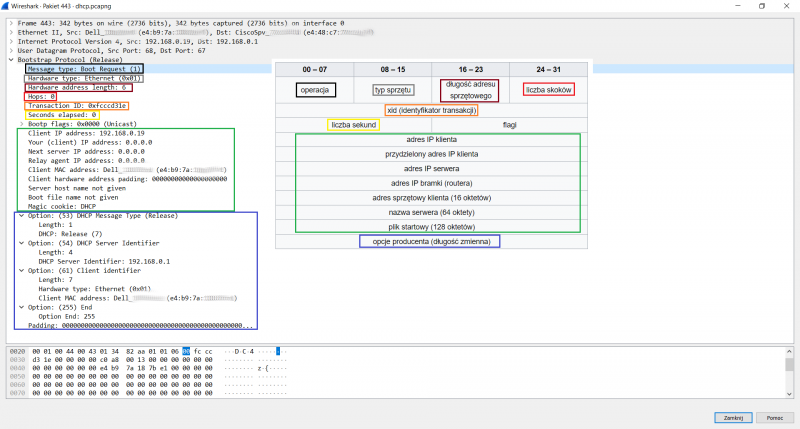This screenshot has width=800, height=429.
Task: Expand the Ethernet II protocol row
Action: (x=11, y=31)
